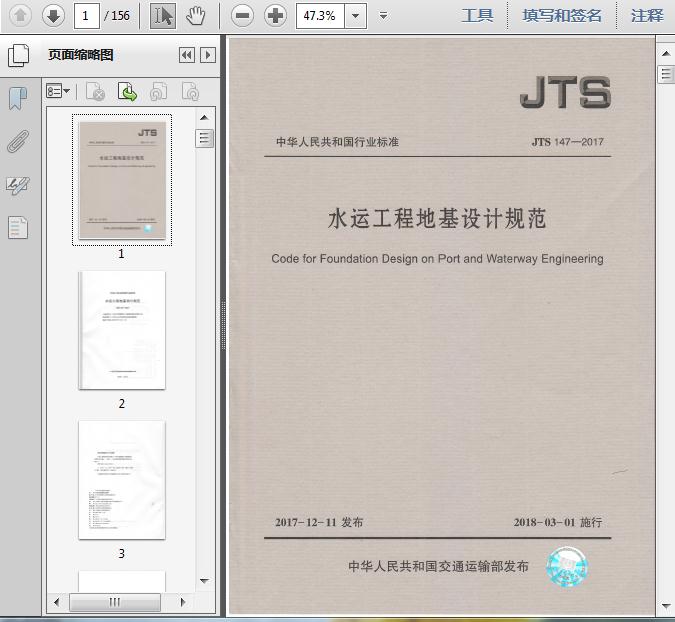Click the zoom out minus button
Viewport: 675px width, 622px height.
[x=242, y=15]
